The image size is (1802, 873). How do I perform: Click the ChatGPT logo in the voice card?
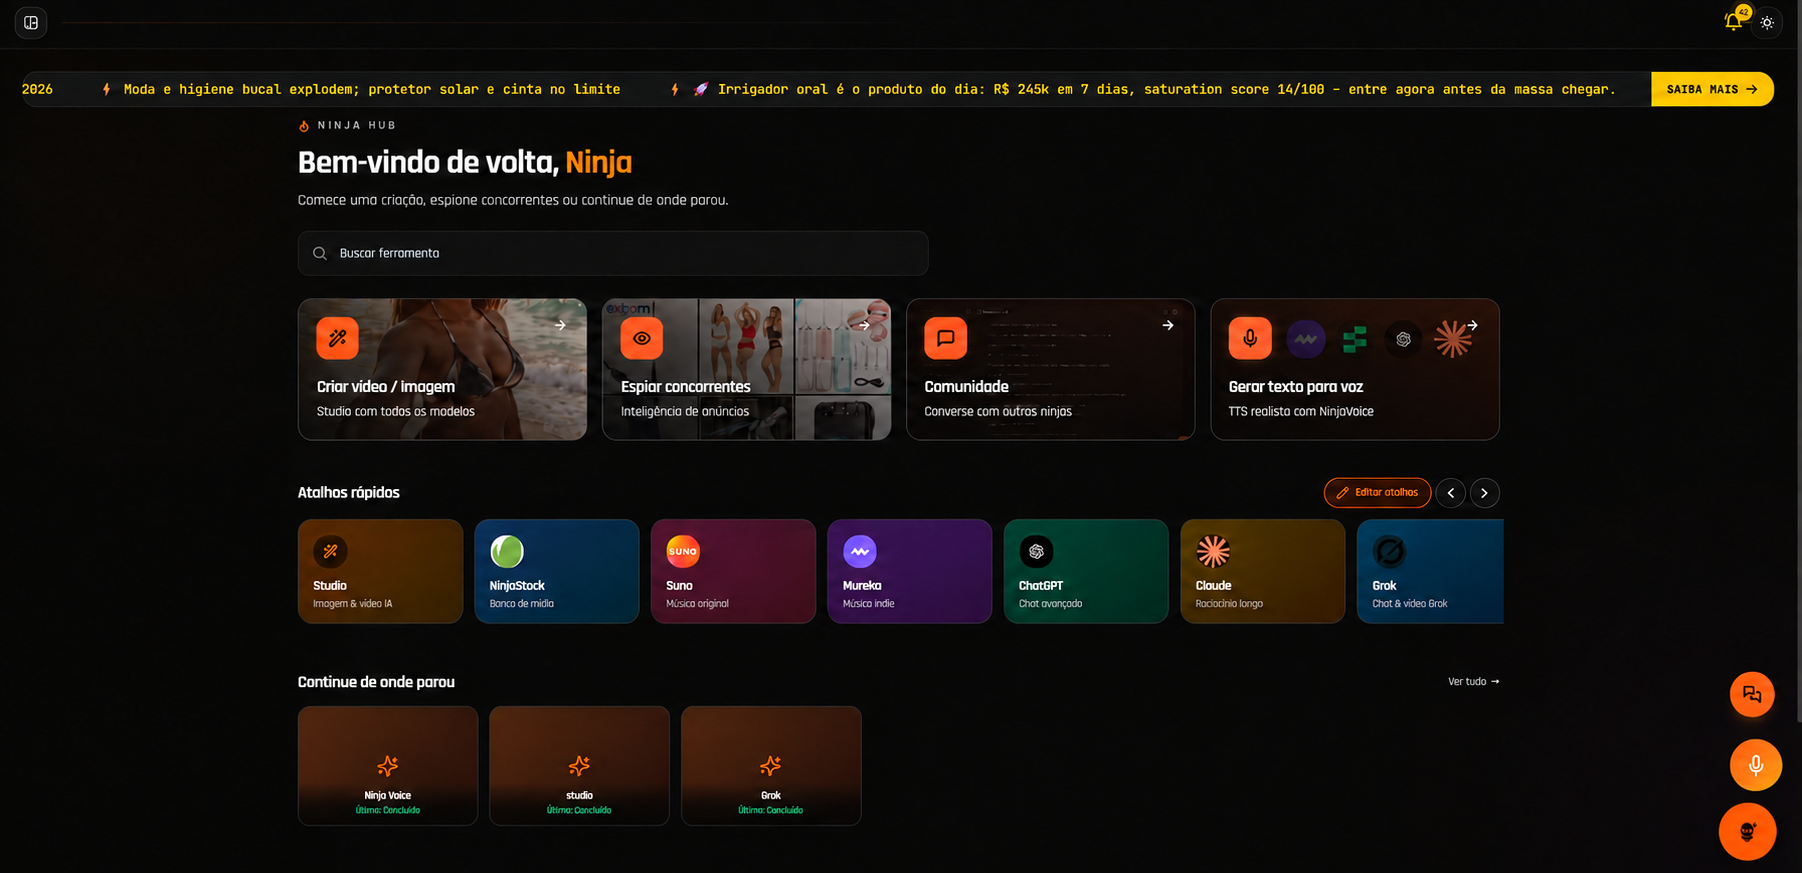(x=1404, y=339)
